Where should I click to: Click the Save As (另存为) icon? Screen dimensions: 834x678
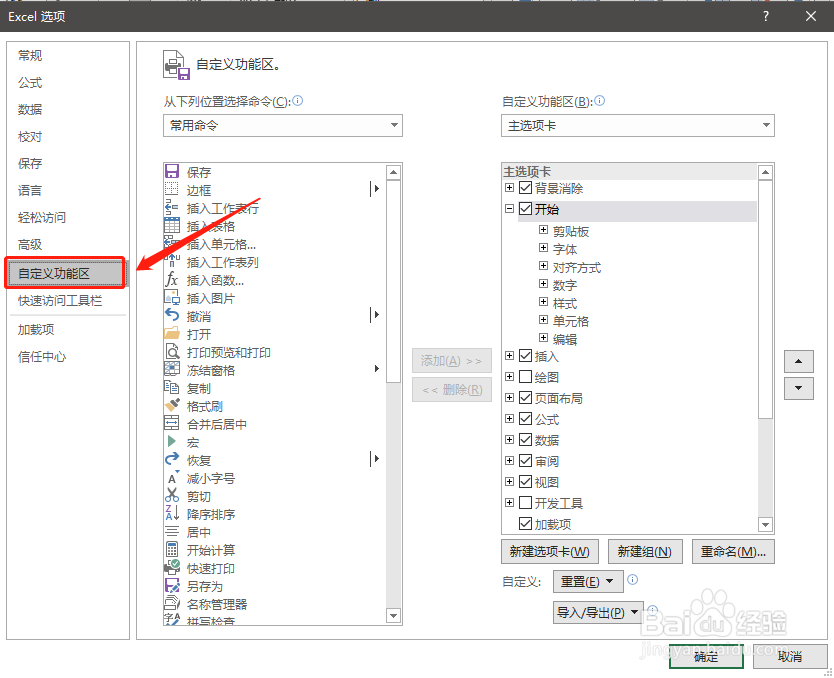172,585
